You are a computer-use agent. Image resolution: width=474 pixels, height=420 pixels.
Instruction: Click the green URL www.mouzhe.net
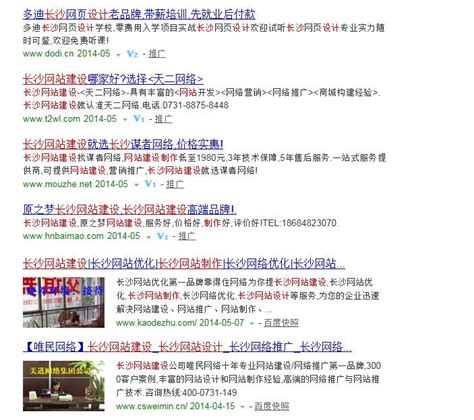pyautogui.click(x=57, y=184)
